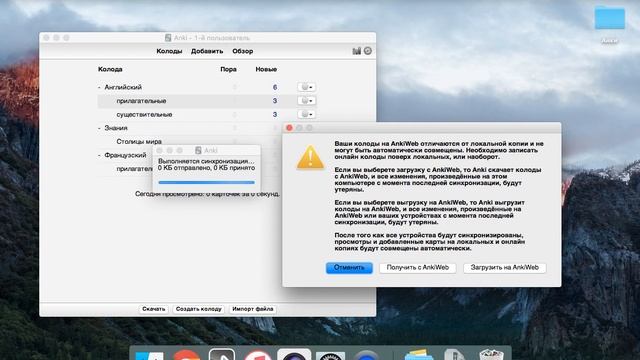Select the Столицы мира deck
Viewport: 640px width, 360px height.
point(139,142)
